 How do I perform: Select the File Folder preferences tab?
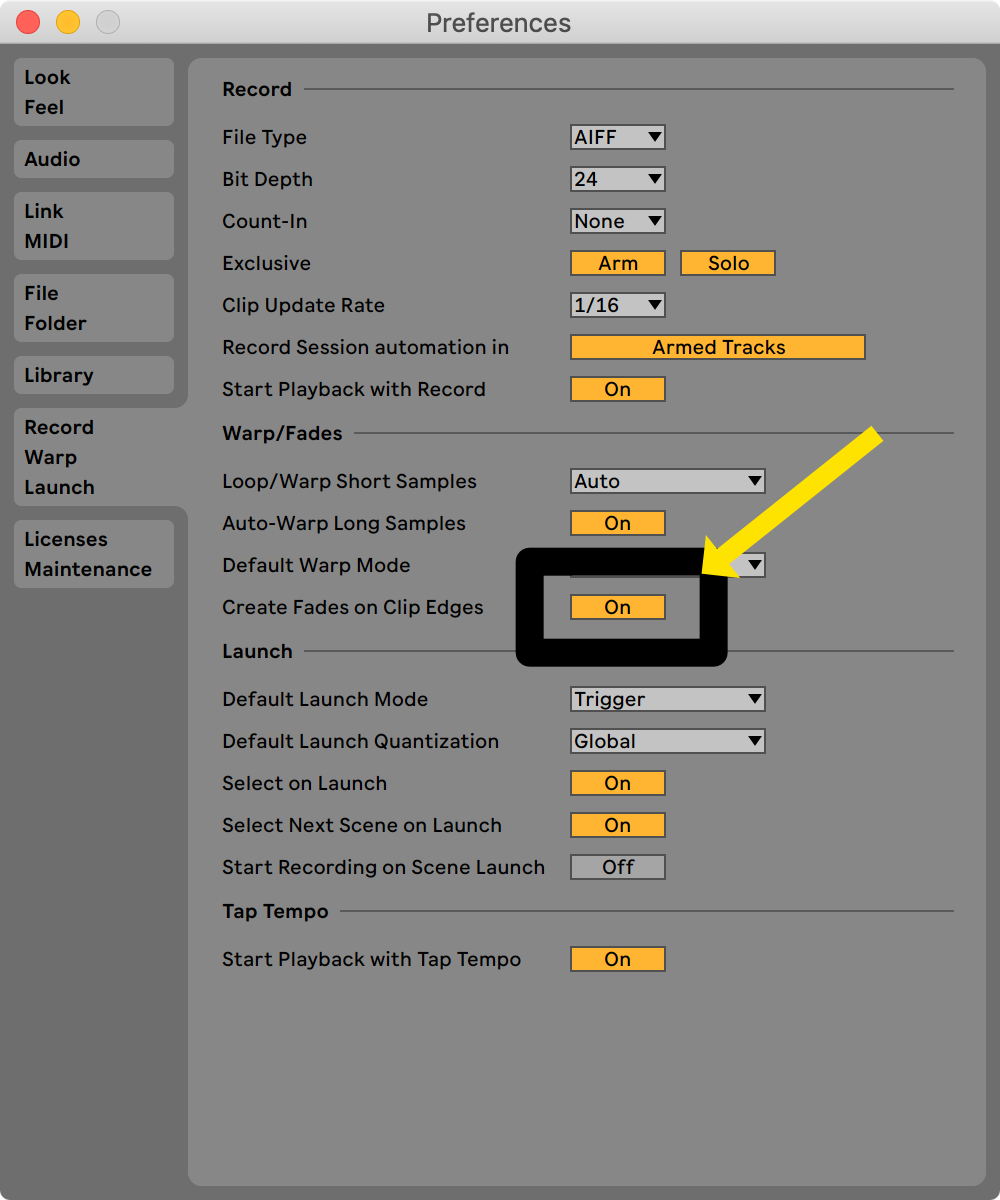pos(93,308)
